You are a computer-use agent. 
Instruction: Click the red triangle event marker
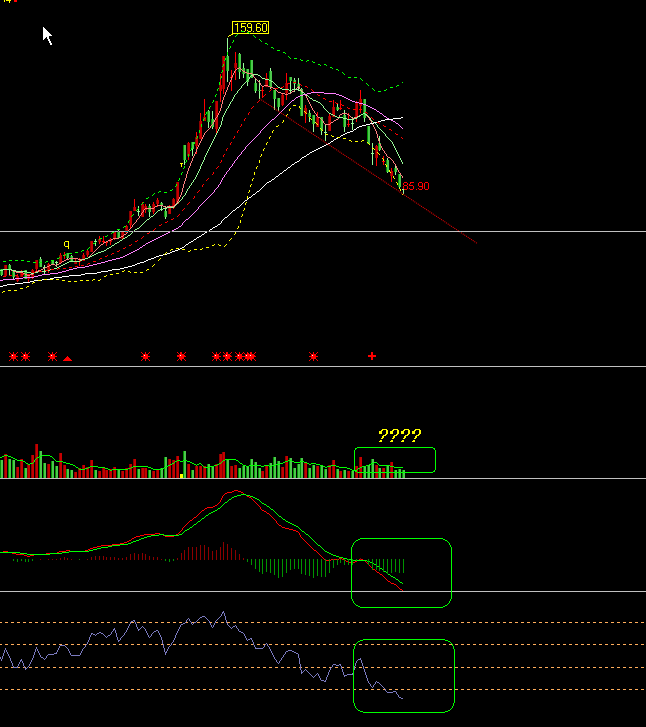click(x=68, y=358)
